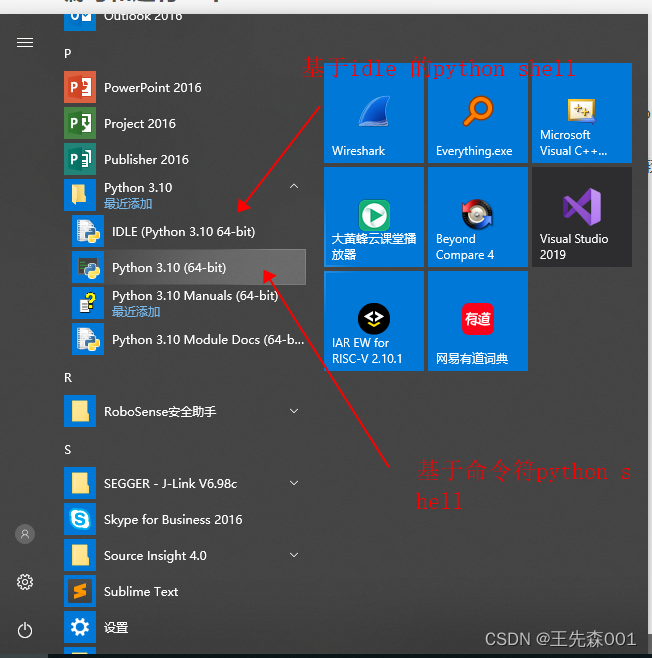Click the Python Manuals help icon
This screenshot has height=658, width=652.
click(88, 303)
